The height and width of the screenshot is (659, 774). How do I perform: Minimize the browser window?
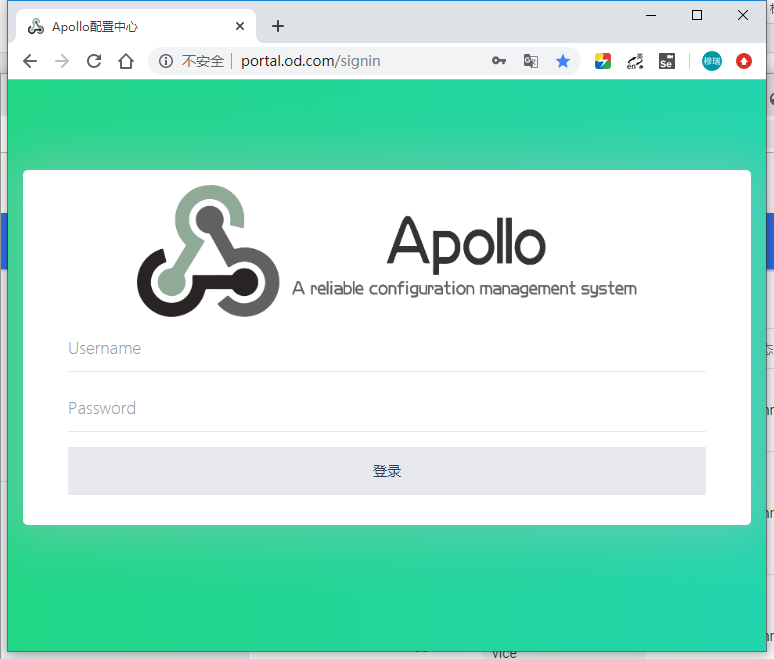[651, 15]
